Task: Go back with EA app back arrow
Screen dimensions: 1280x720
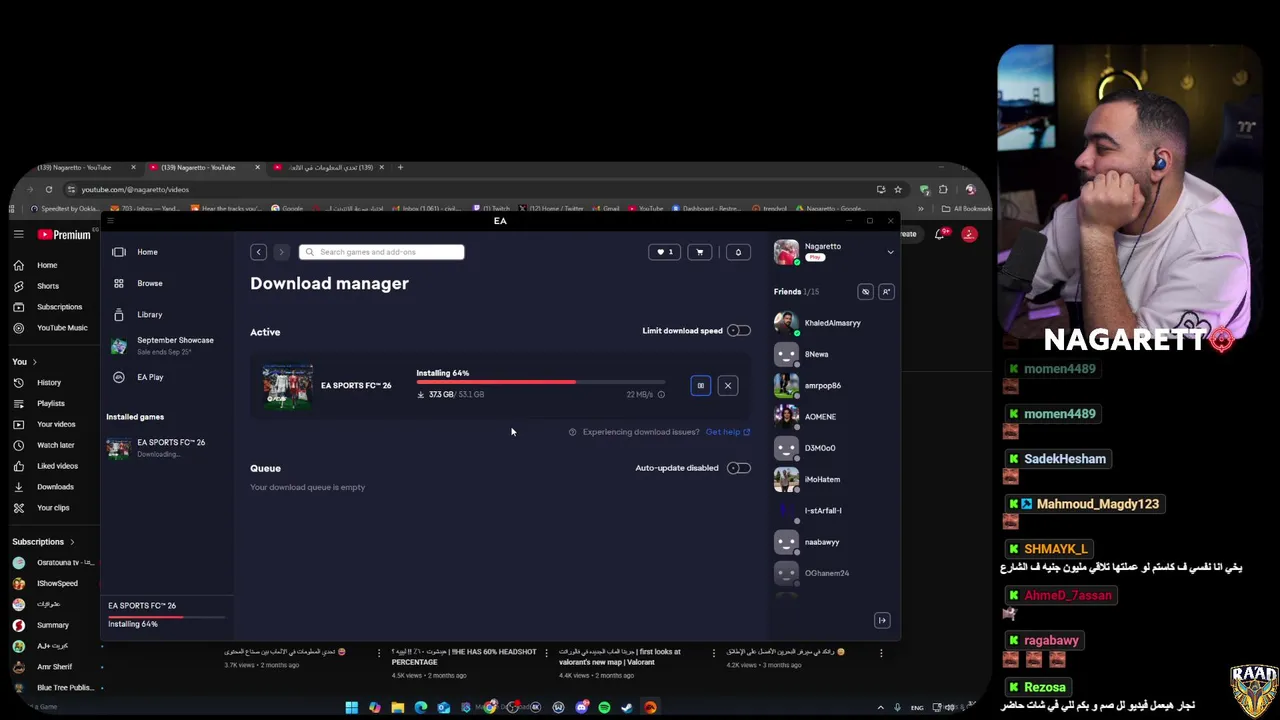Action: pyautogui.click(x=258, y=252)
